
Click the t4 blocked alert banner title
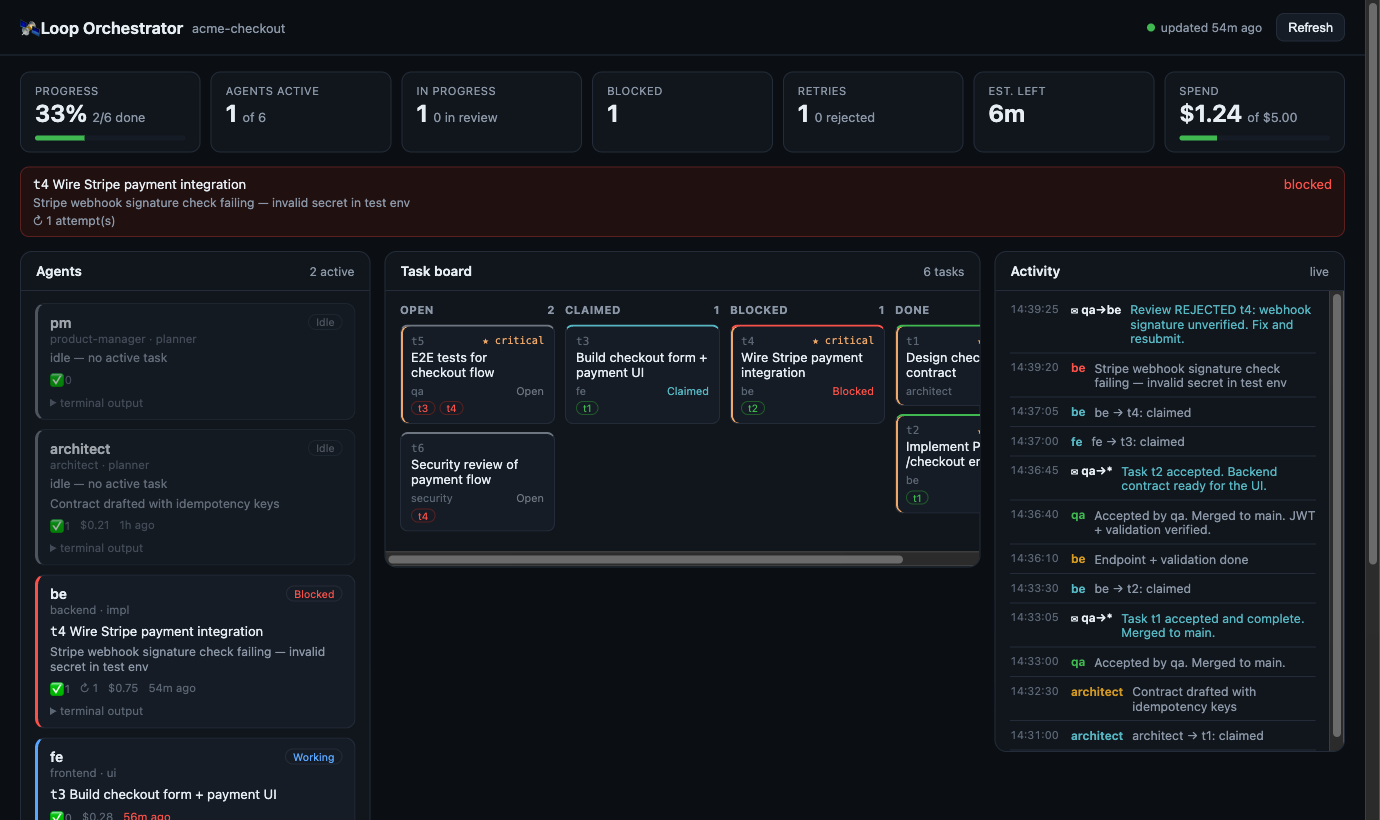pos(139,184)
